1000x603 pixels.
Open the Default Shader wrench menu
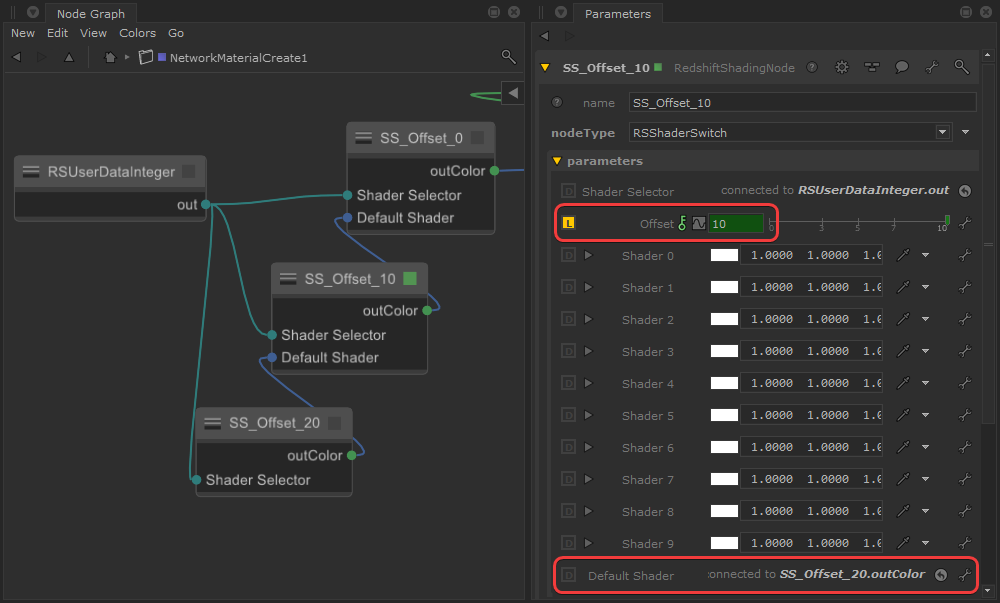click(965, 575)
